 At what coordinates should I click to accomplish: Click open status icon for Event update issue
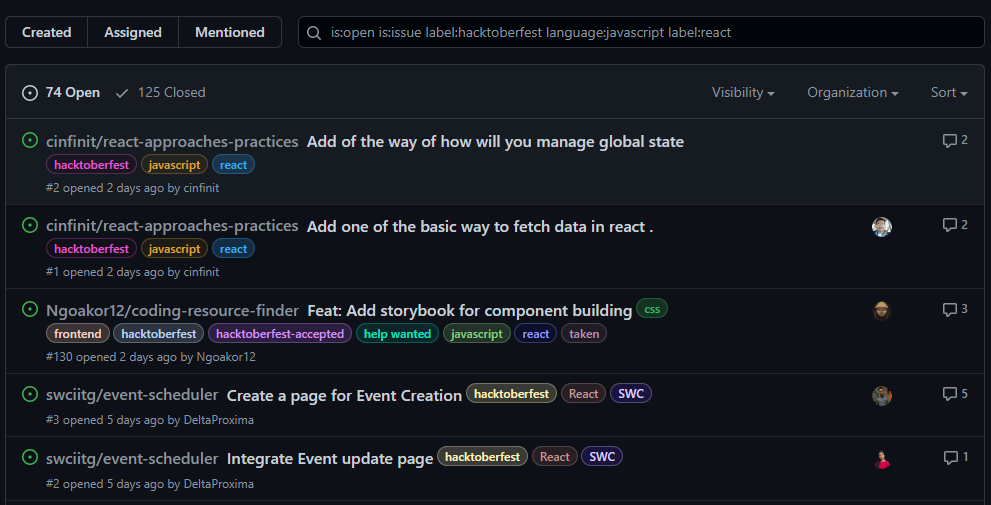[30, 456]
